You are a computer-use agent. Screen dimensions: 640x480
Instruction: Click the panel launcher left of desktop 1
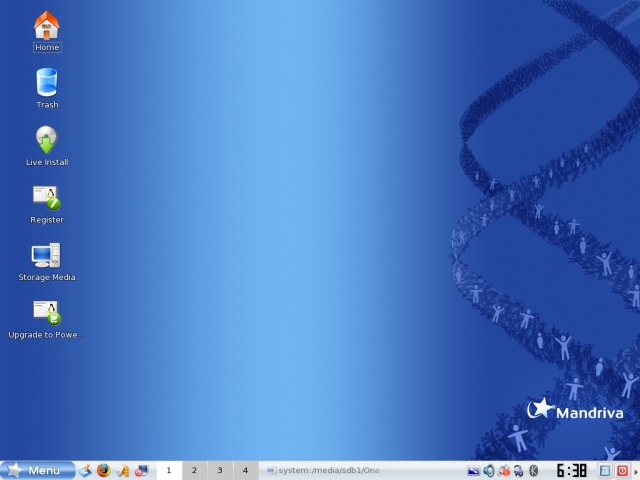[x=141, y=470]
